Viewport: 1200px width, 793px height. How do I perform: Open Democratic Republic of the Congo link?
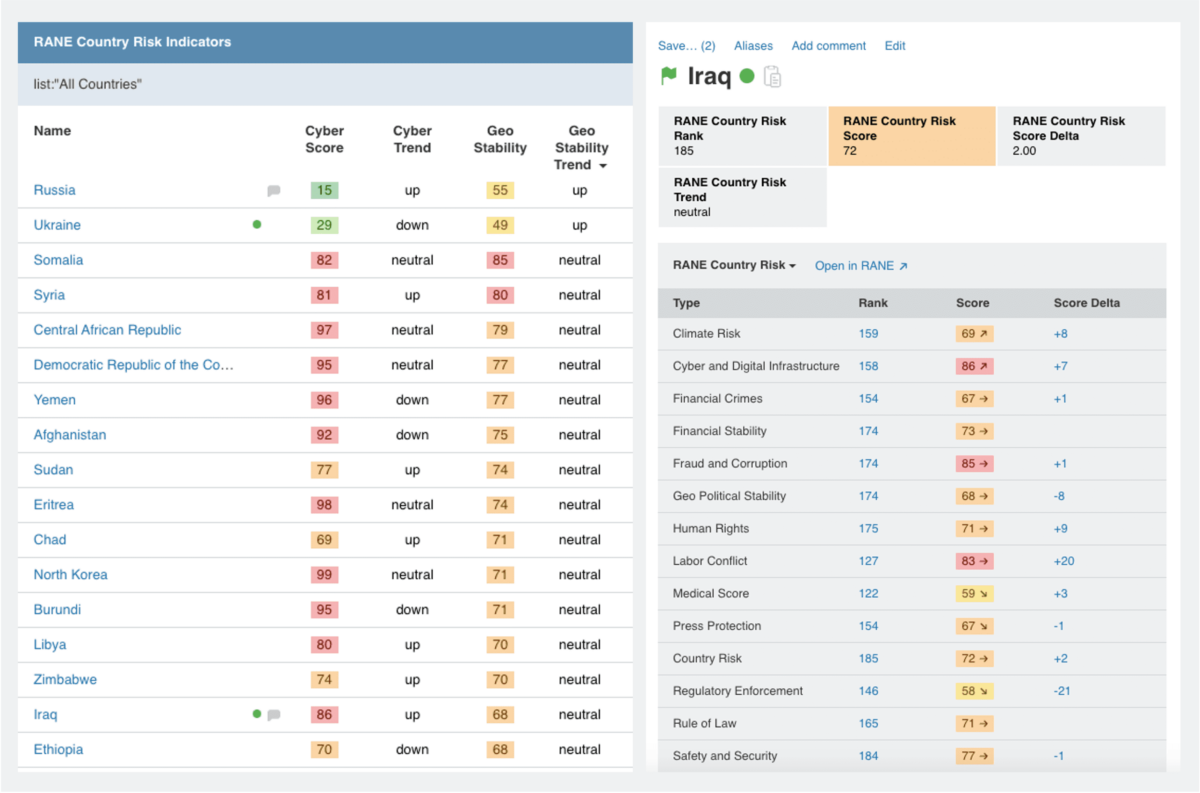[134, 365]
